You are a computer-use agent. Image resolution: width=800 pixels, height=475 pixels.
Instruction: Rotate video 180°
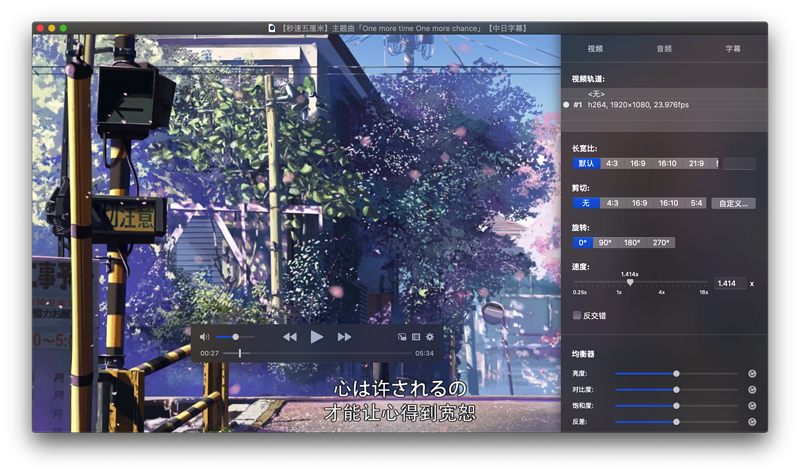point(632,243)
